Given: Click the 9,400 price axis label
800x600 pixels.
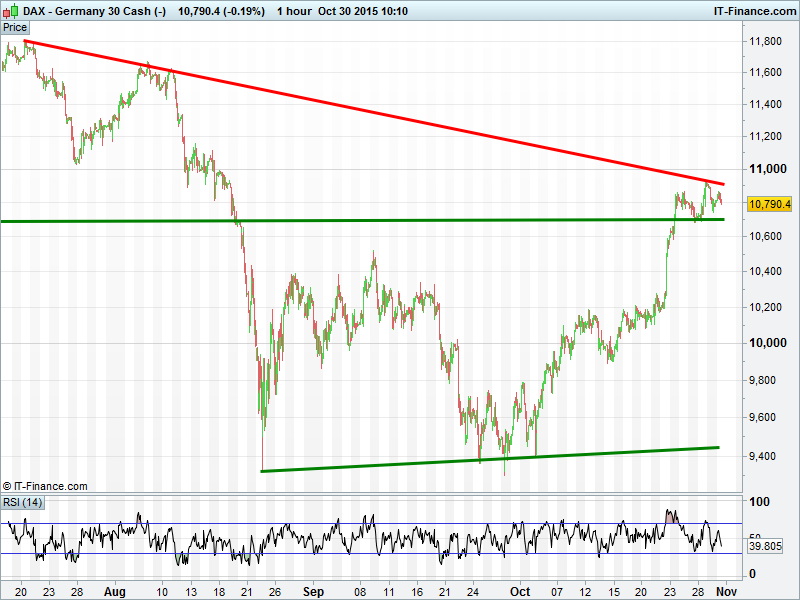Looking at the screenshot, I should (x=762, y=456).
